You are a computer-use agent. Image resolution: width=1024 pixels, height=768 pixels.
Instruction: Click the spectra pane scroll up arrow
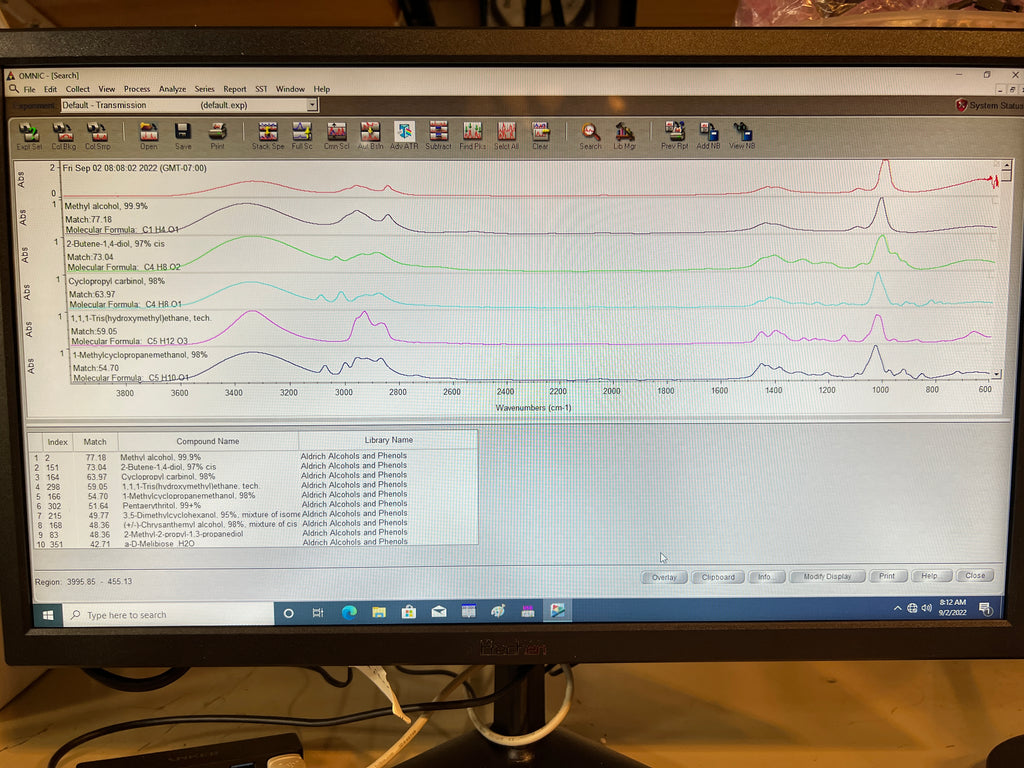pos(1006,166)
